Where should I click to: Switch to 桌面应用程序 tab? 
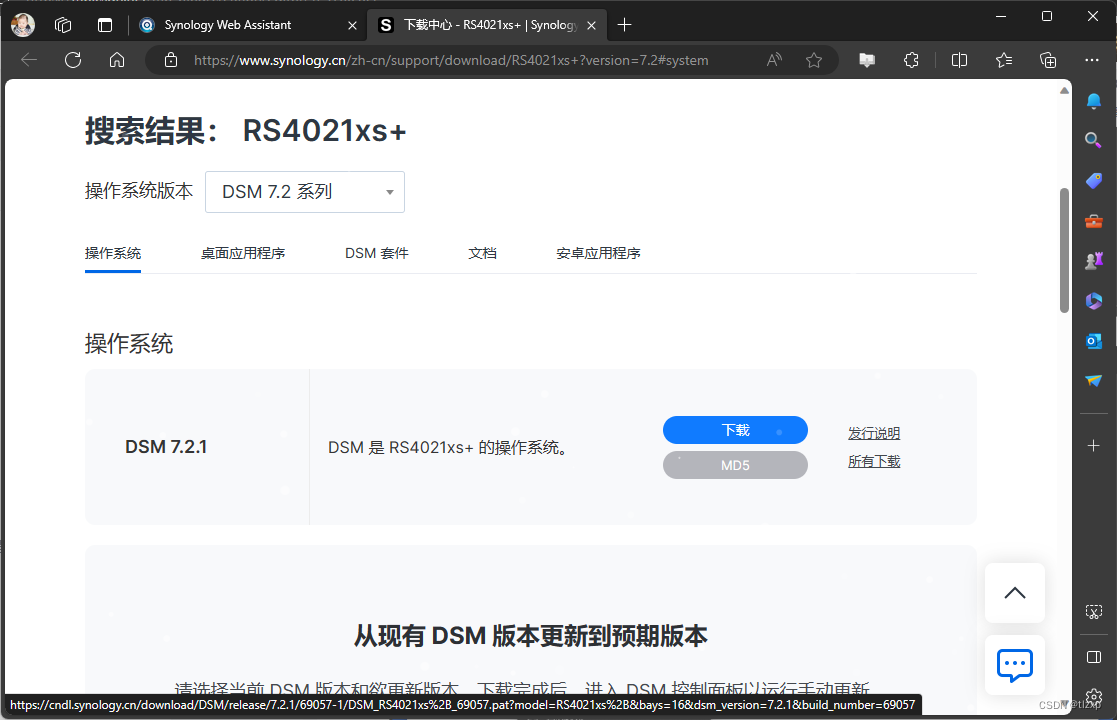(243, 254)
